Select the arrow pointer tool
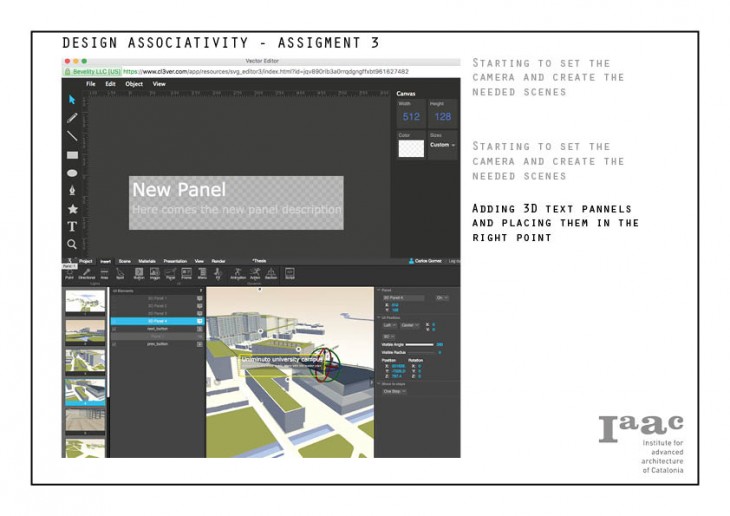730x516 pixels. [x=72, y=100]
